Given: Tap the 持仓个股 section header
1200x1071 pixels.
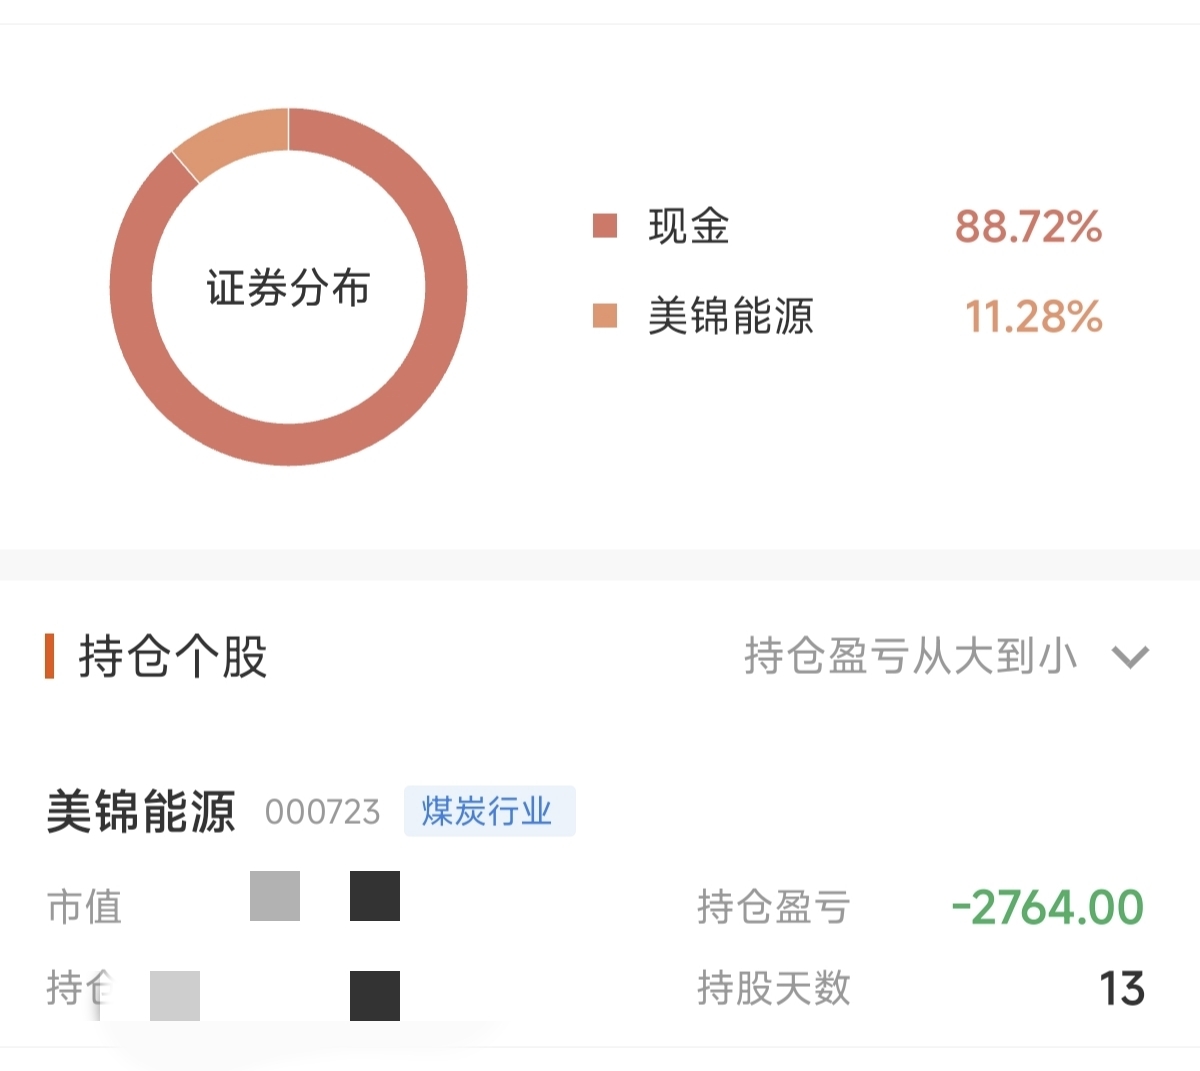Looking at the screenshot, I should (173, 657).
